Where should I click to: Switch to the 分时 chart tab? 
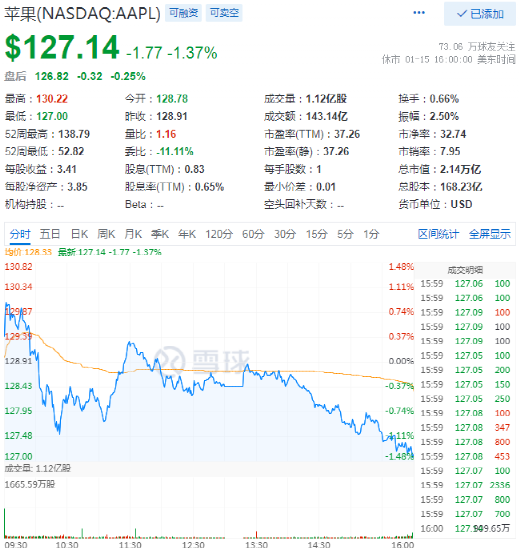click(x=20, y=234)
